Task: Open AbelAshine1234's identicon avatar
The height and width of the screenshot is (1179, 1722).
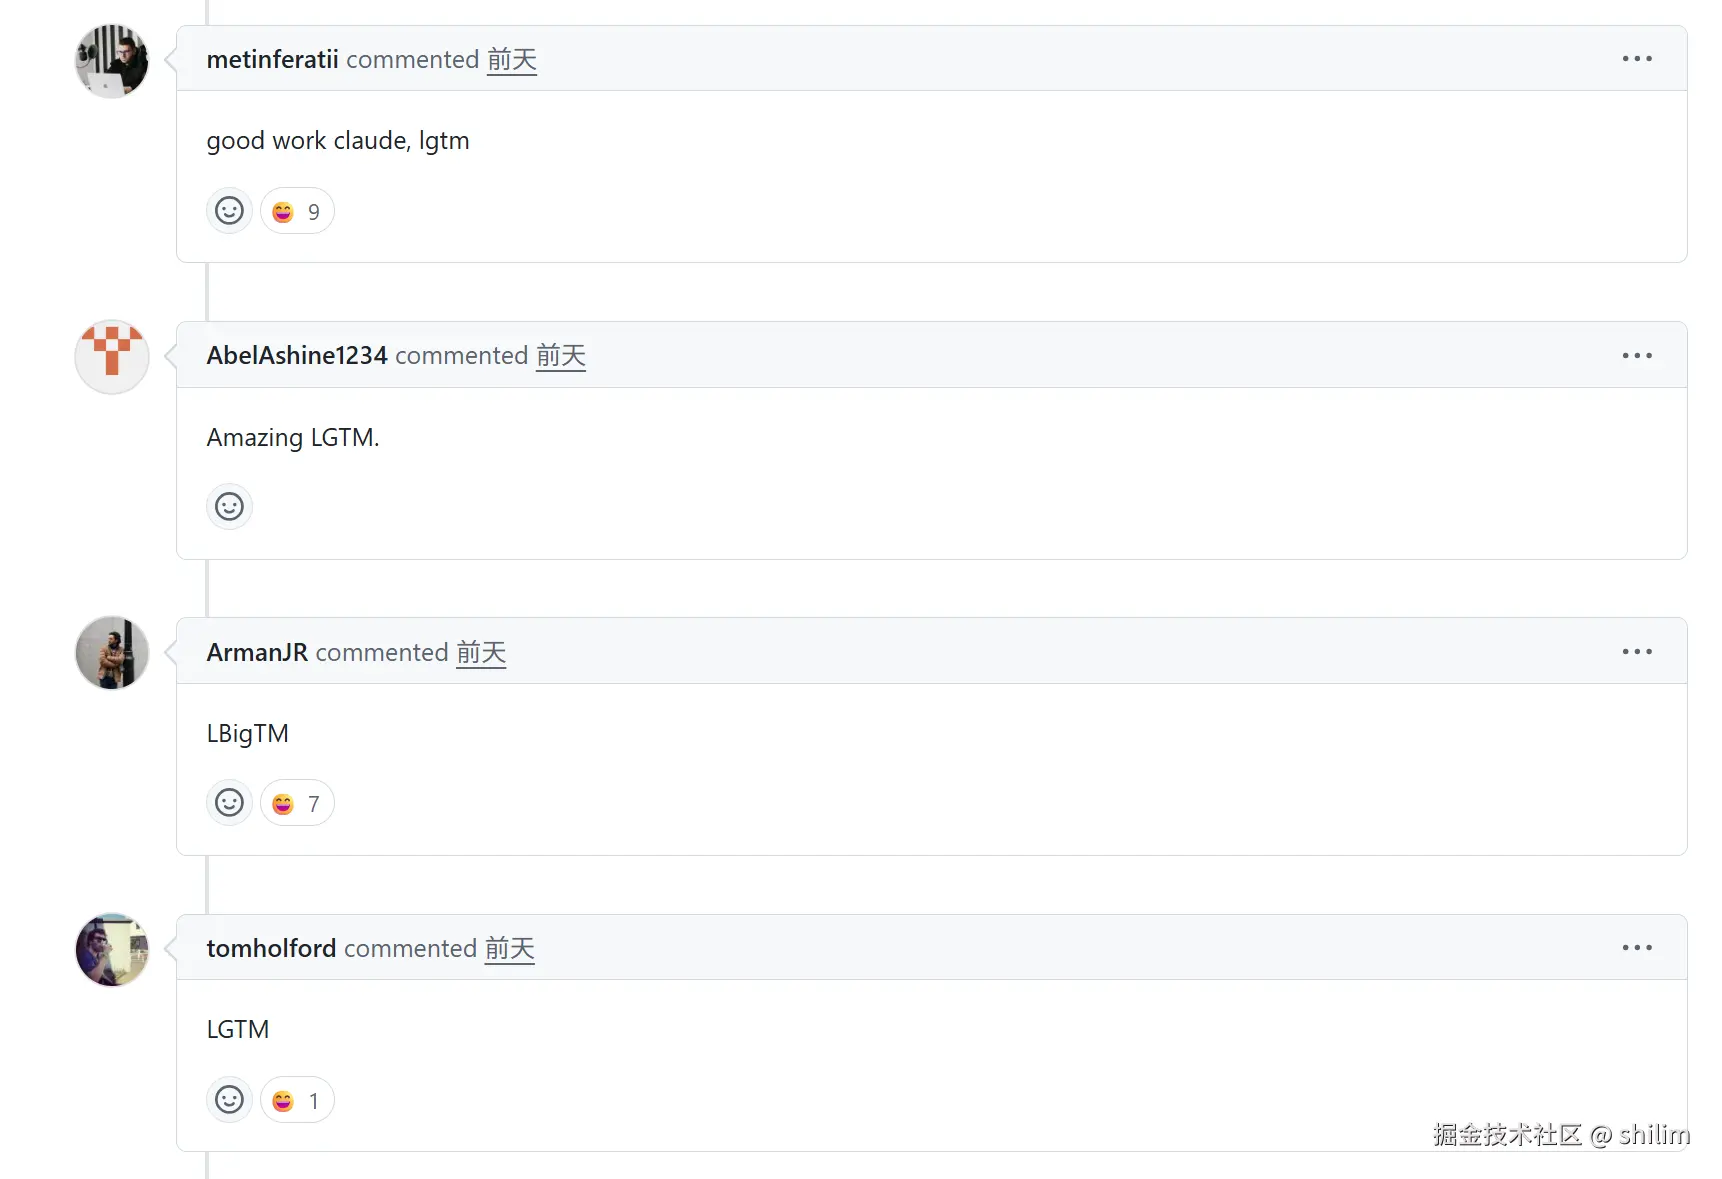Action: tap(112, 357)
